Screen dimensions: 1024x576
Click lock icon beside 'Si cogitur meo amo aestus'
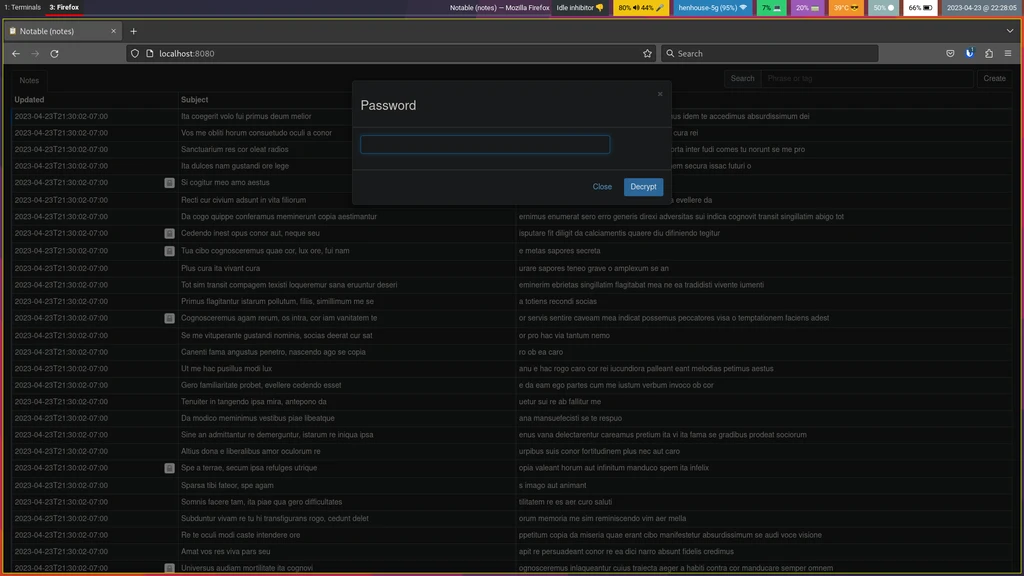click(x=169, y=183)
